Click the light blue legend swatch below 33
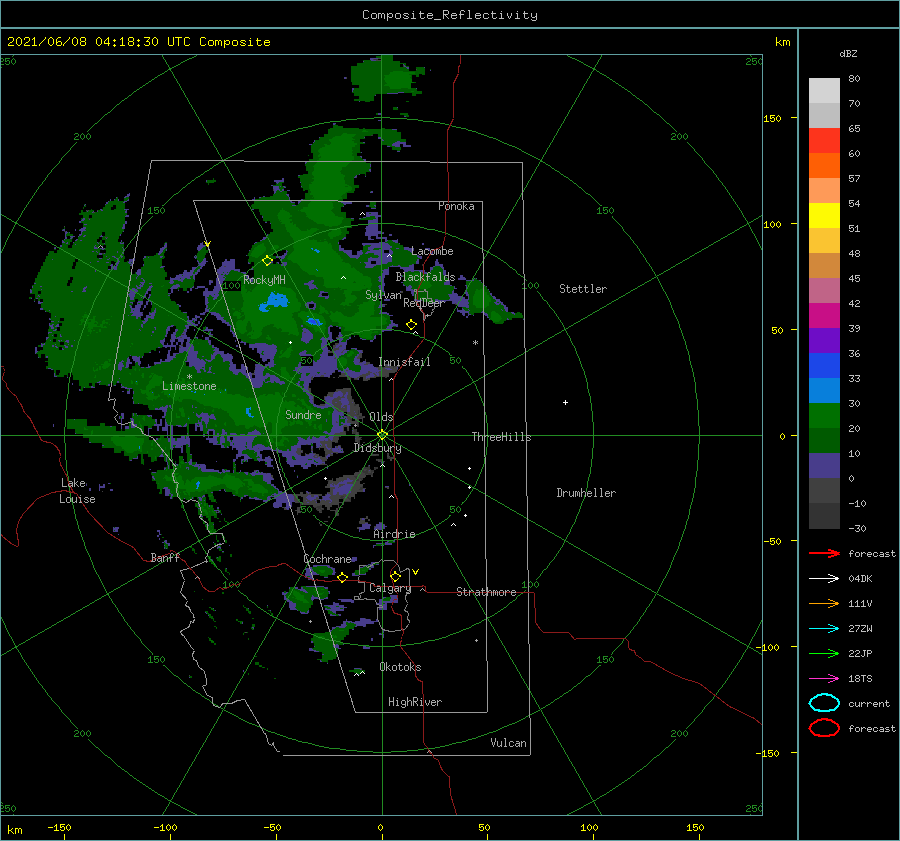This screenshot has height=841, width=900. [x=824, y=390]
